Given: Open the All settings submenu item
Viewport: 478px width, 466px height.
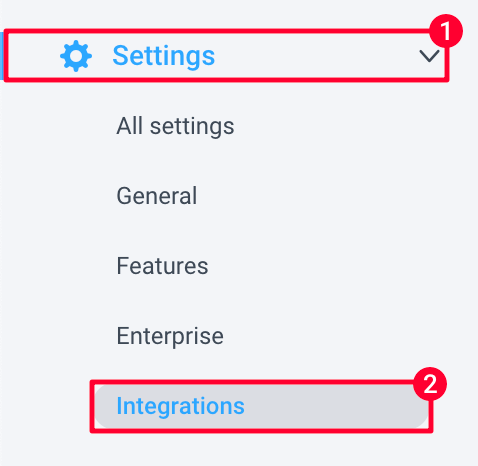Looking at the screenshot, I should click(x=175, y=126).
